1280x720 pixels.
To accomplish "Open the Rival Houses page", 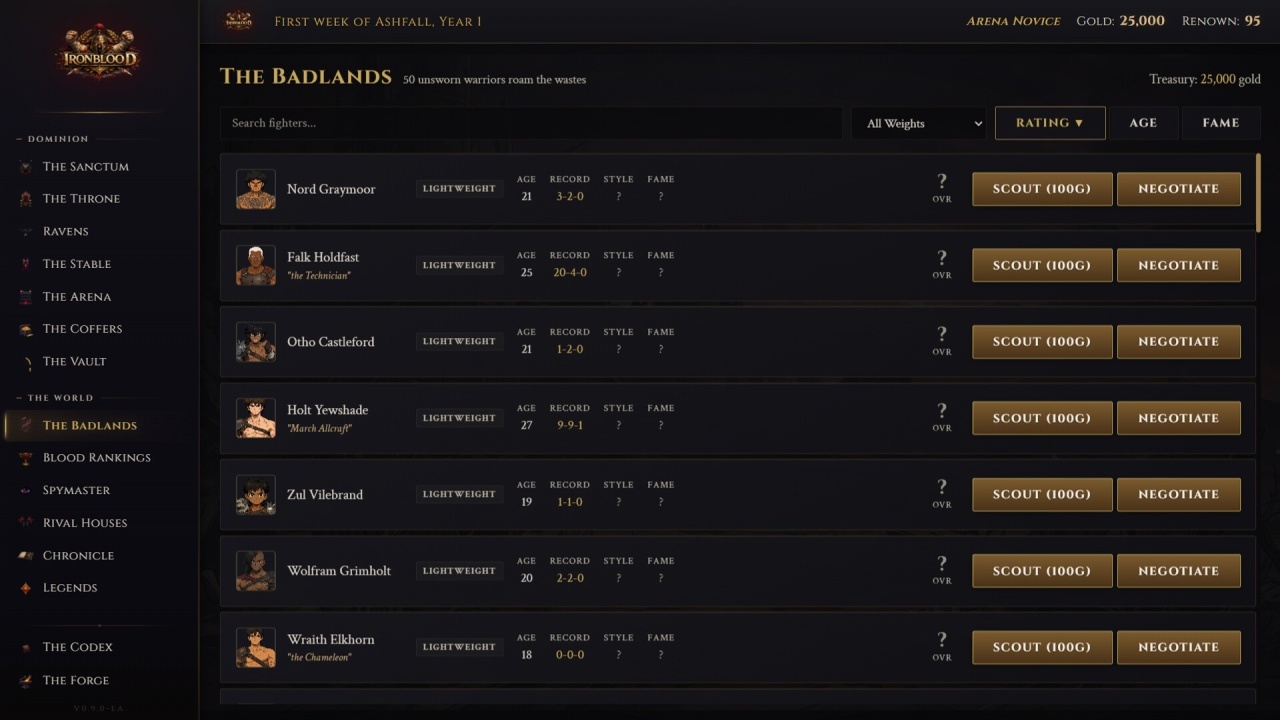I will pyautogui.click(x=85, y=523).
